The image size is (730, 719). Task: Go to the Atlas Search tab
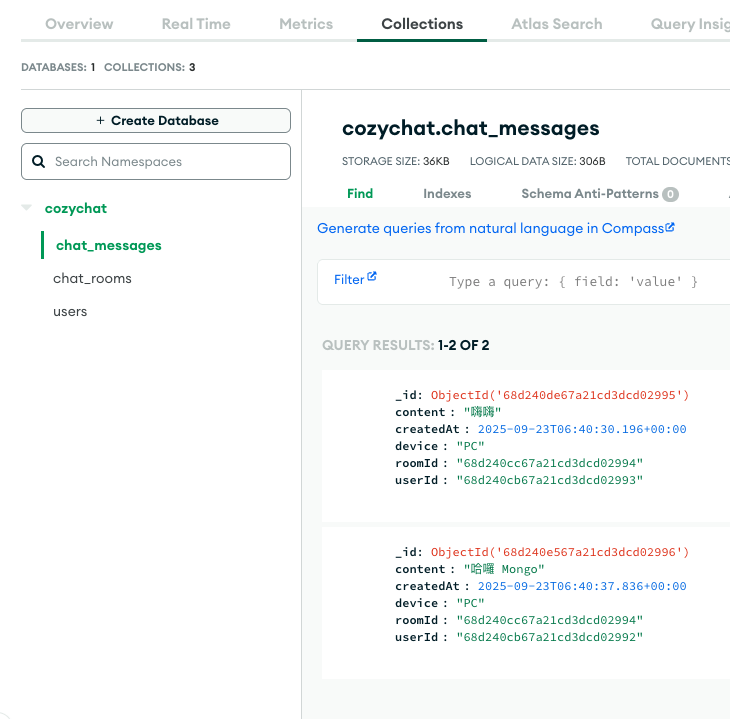(557, 24)
